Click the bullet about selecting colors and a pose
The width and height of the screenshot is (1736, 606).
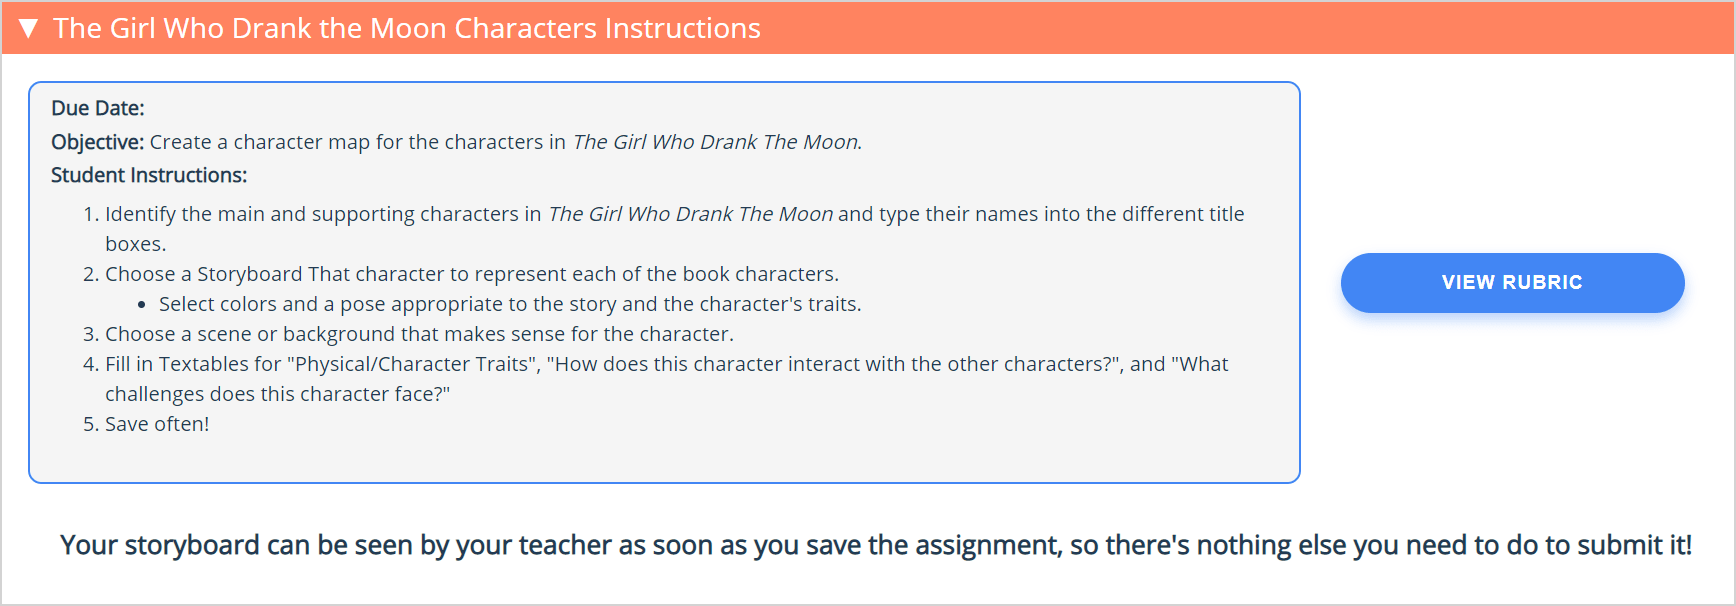coord(510,304)
